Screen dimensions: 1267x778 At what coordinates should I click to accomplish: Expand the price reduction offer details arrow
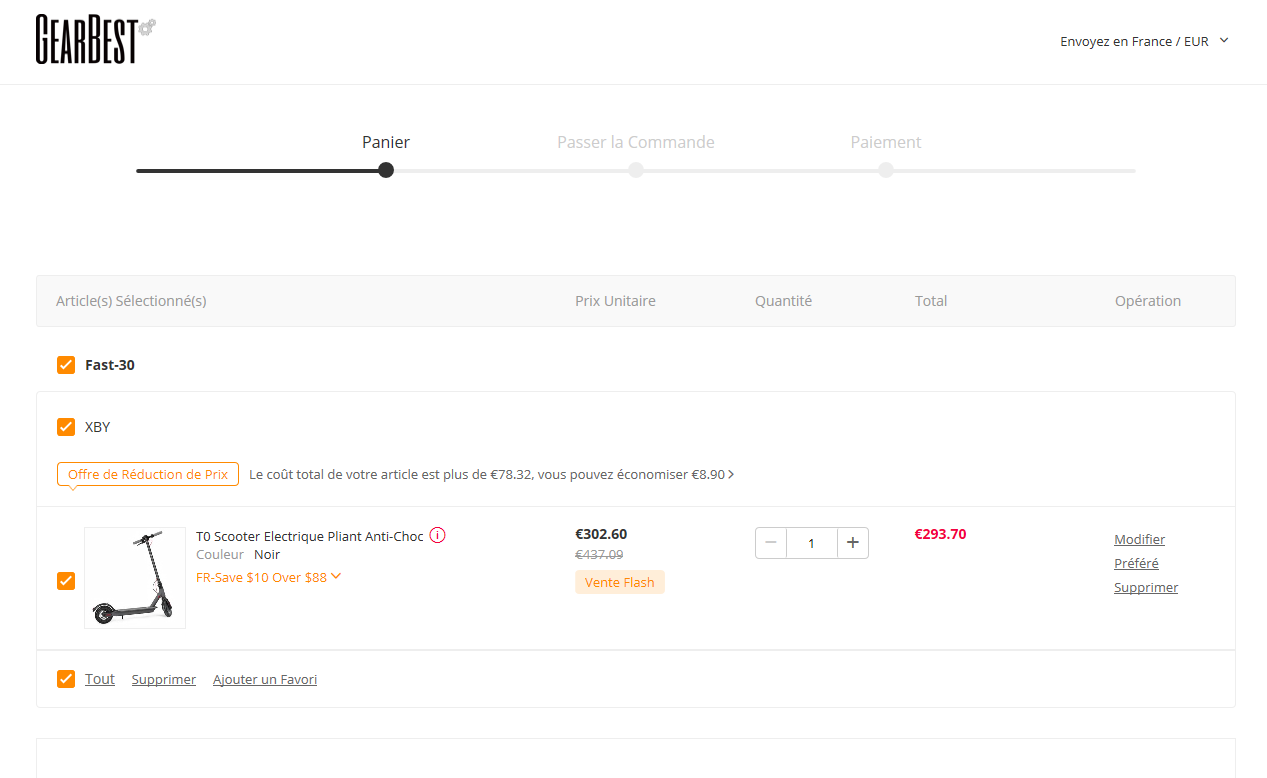pos(731,475)
